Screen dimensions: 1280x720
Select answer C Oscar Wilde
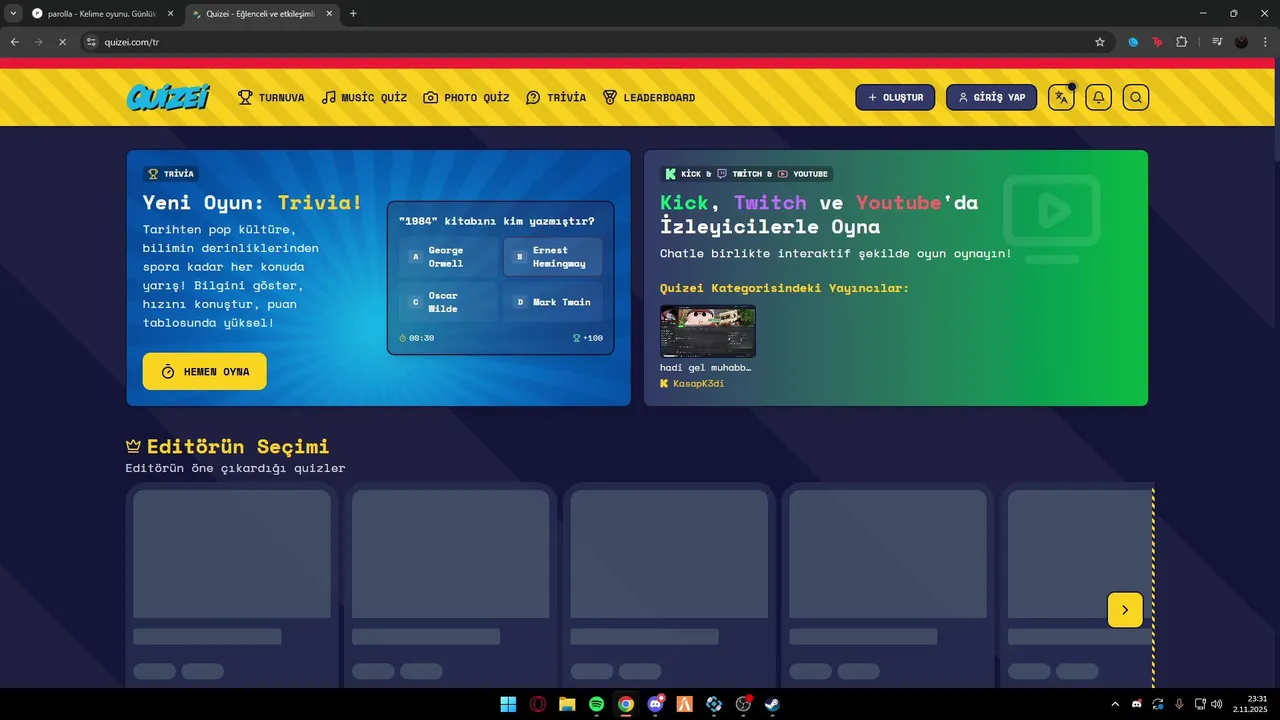(x=447, y=302)
